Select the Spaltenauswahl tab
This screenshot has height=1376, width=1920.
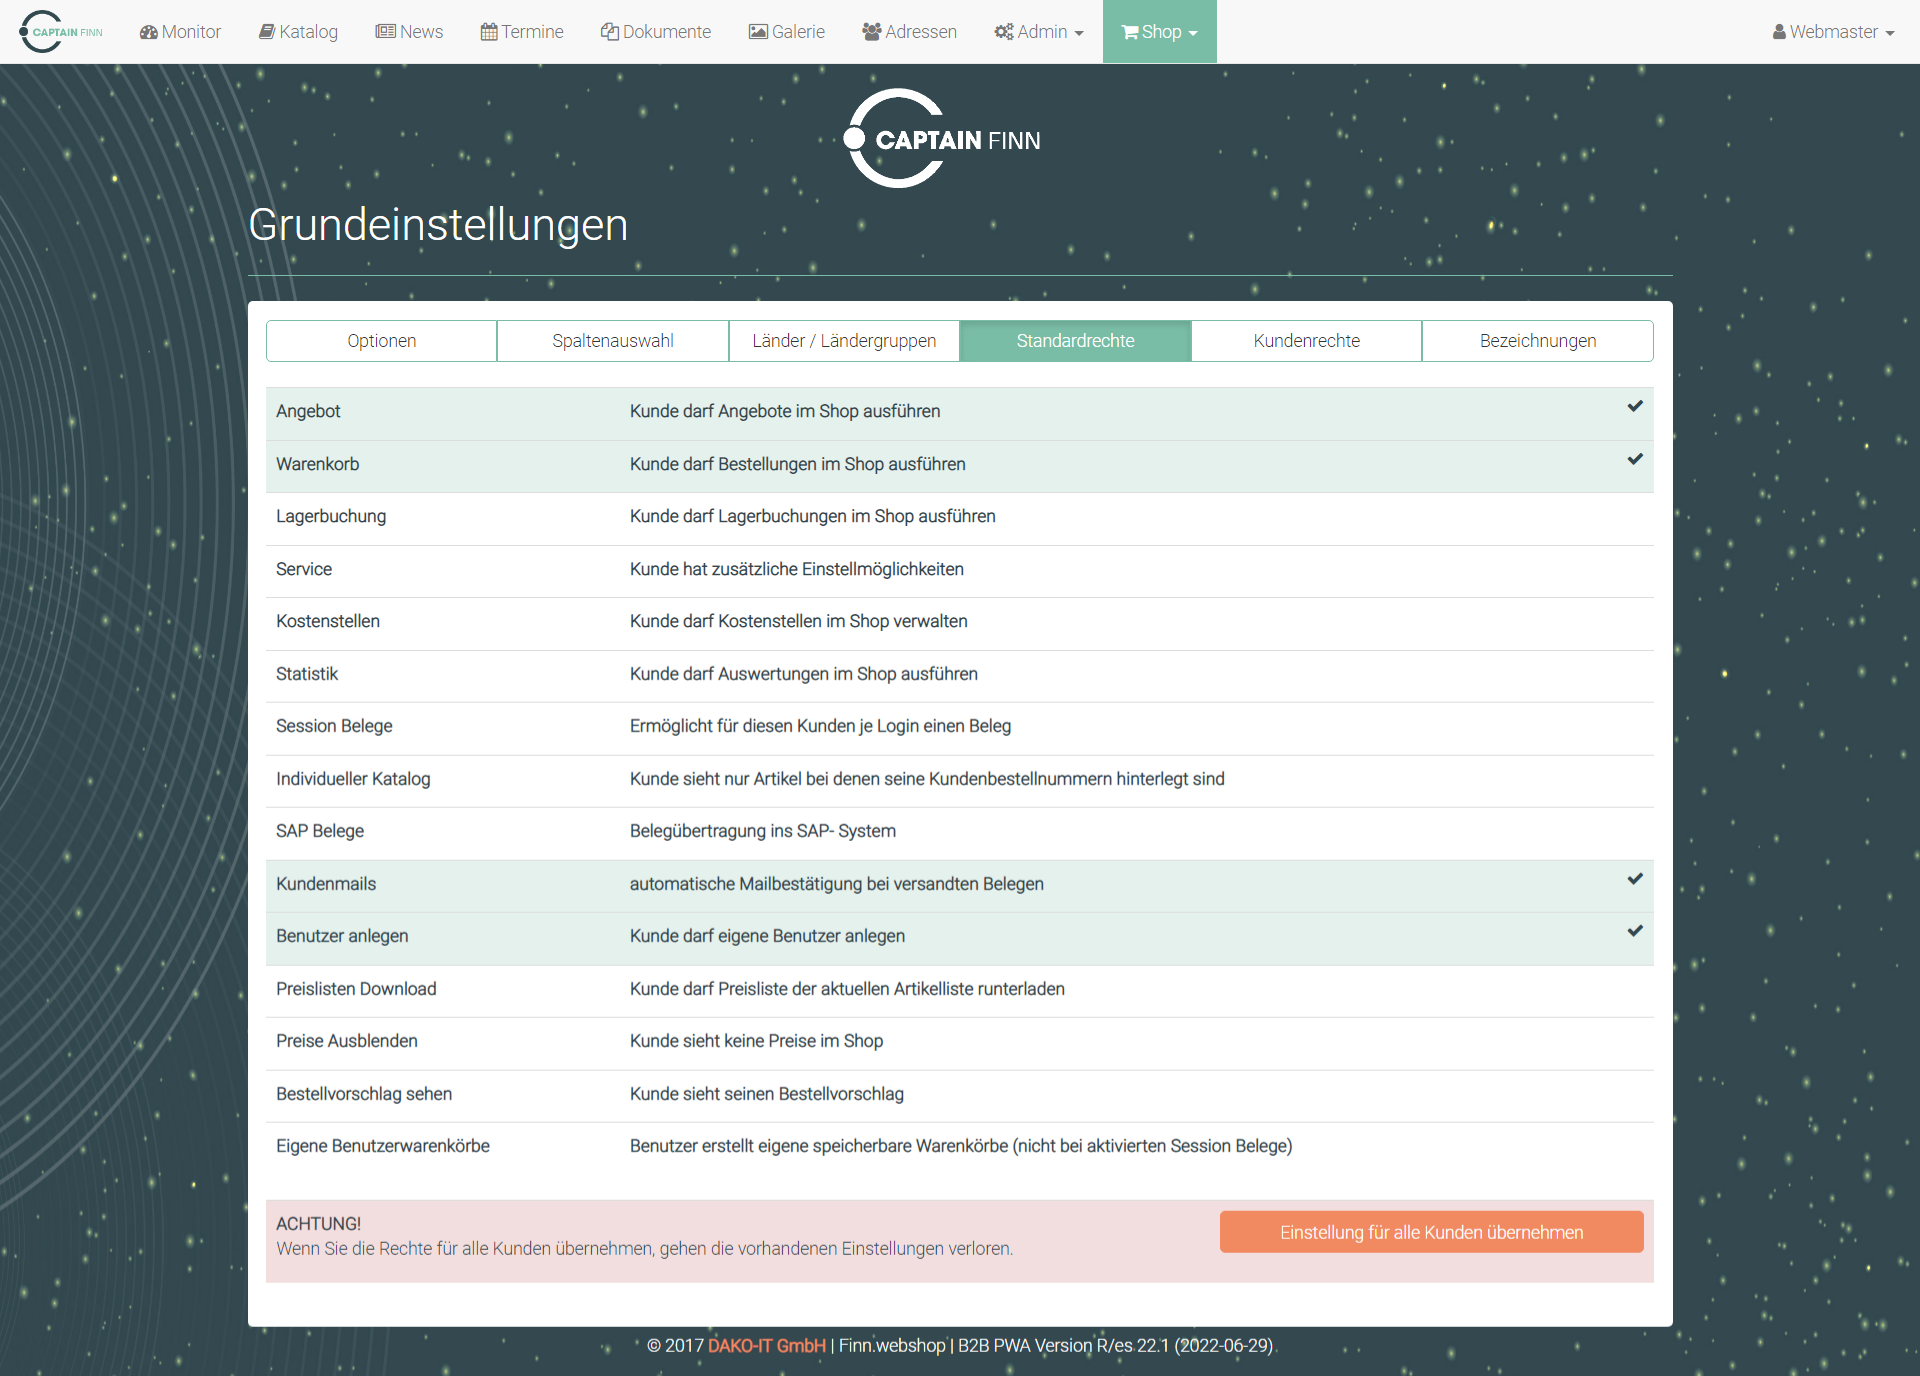click(612, 341)
